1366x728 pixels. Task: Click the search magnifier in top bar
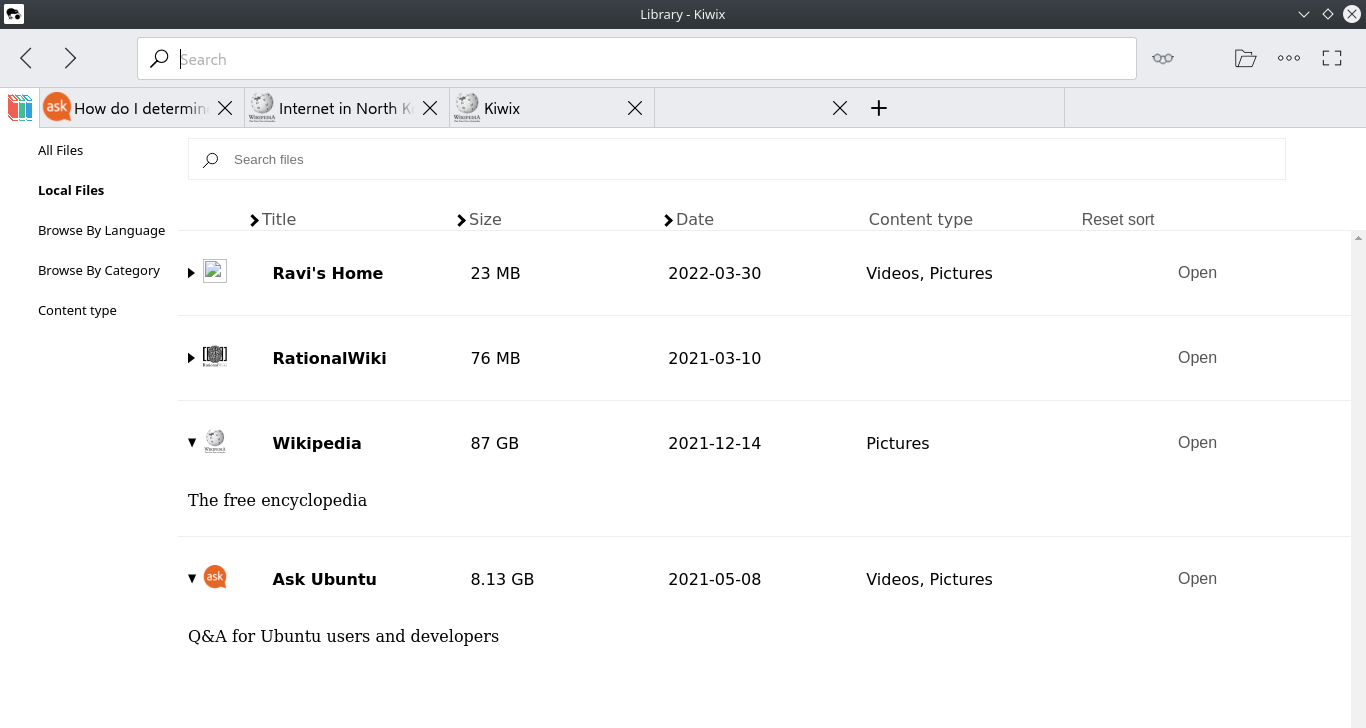(x=160, y=59)
